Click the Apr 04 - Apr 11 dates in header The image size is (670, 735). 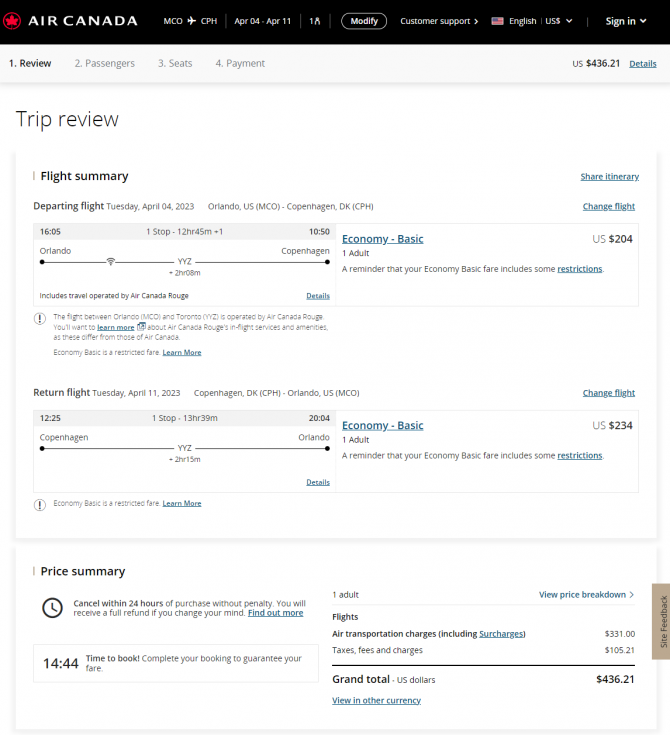[263, 21]
